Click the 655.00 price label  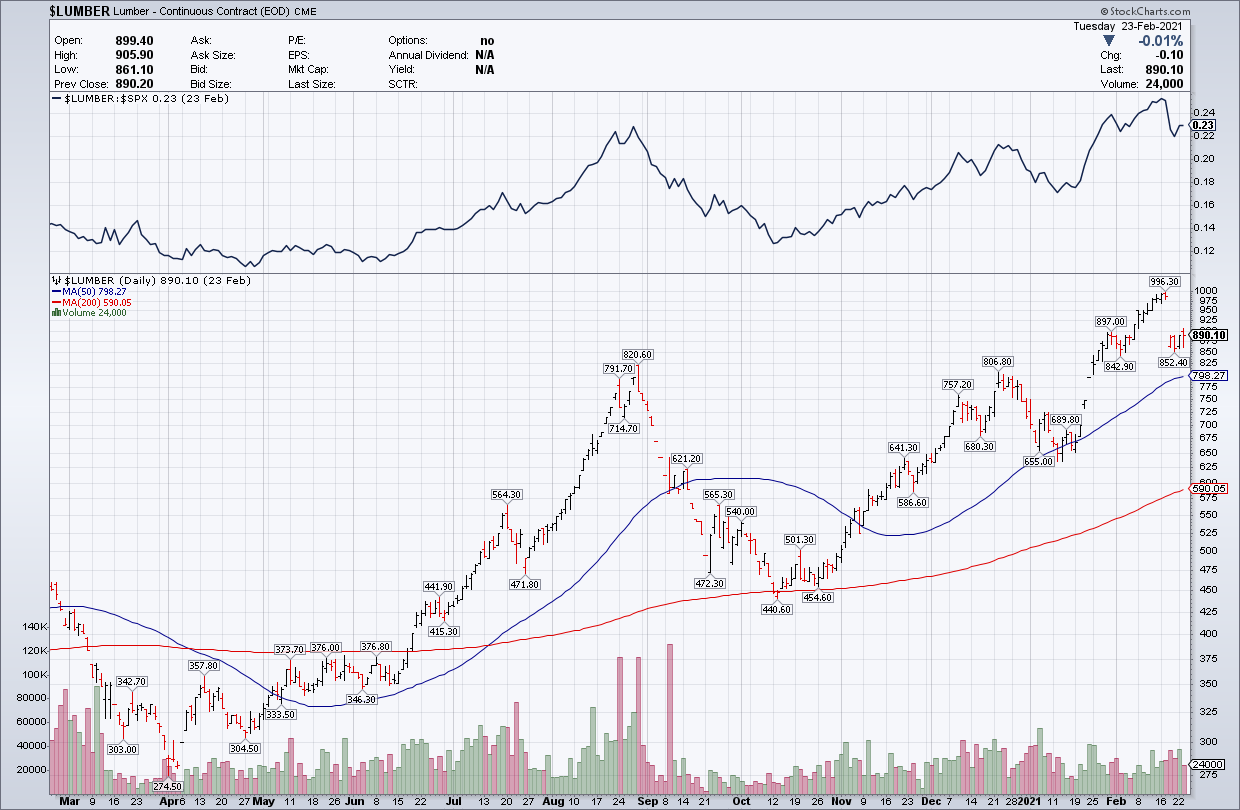[x=1039, y=461]
